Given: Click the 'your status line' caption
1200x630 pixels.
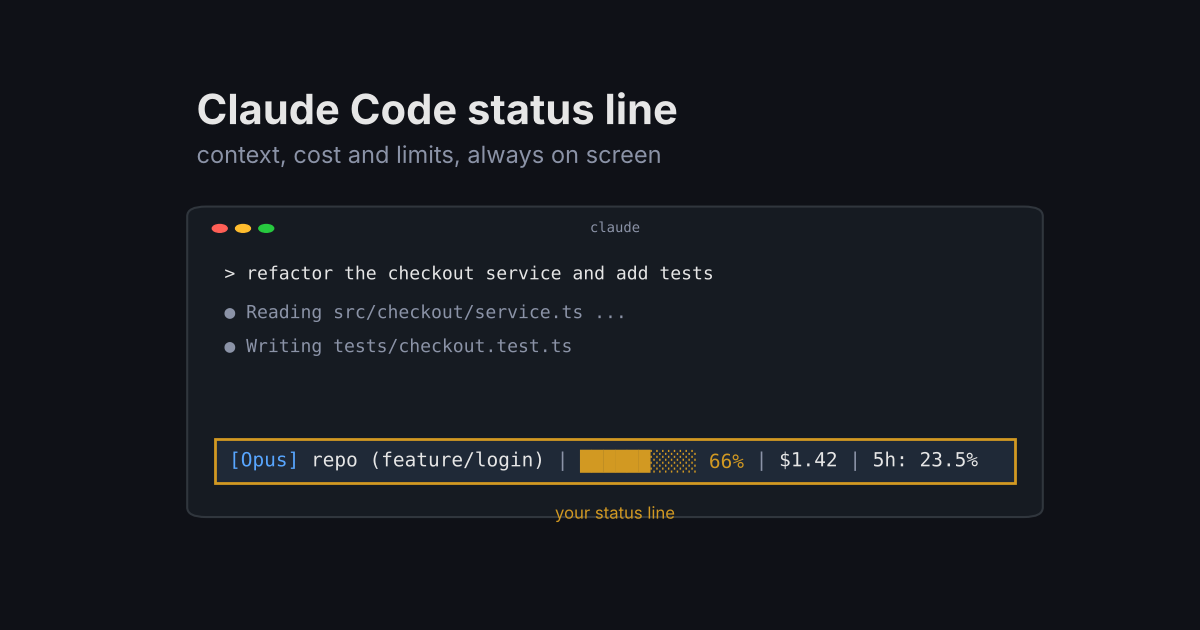Looking at the screenshot, I should (x=615, y=513).
